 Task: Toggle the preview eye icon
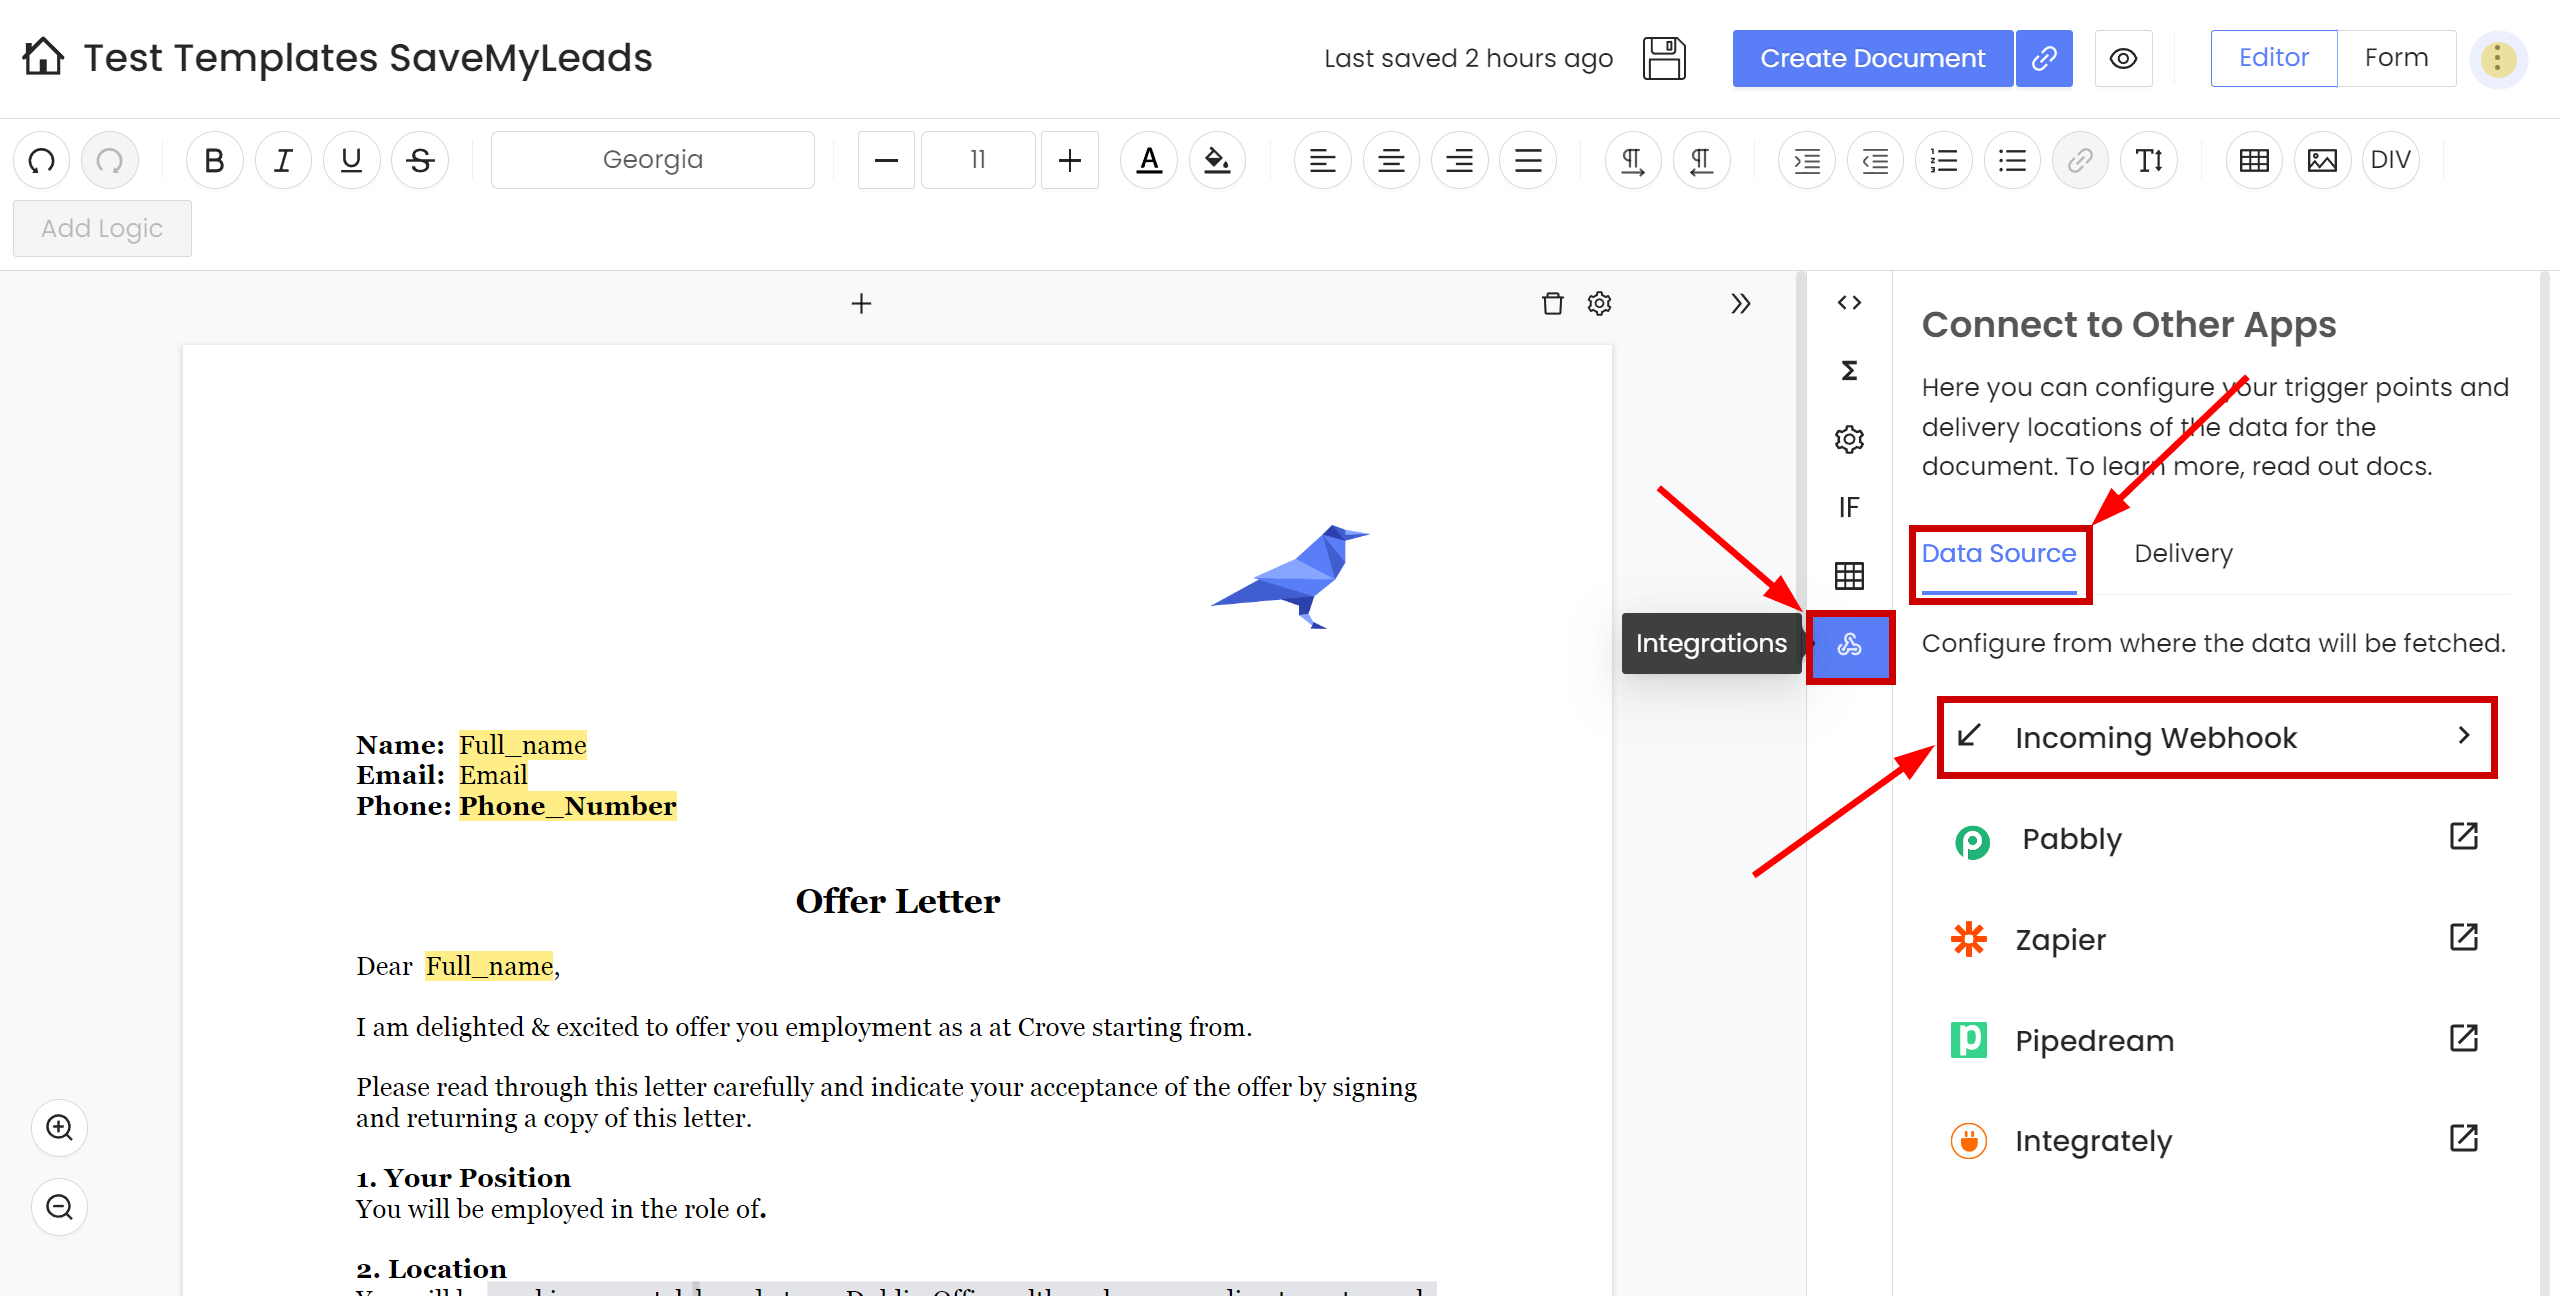2122,58
